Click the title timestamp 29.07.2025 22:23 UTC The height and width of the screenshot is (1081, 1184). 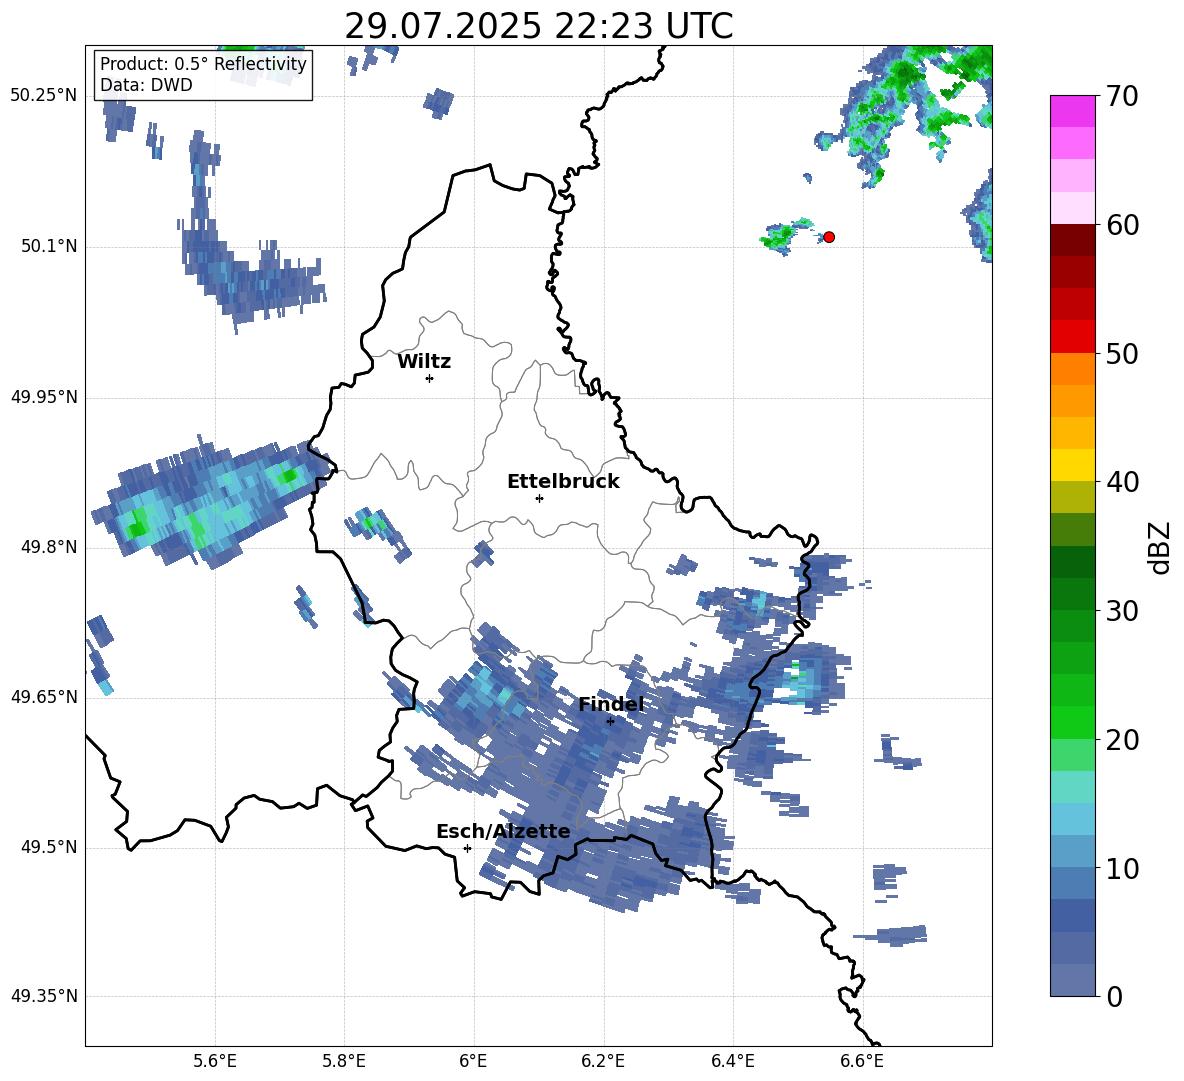click(x=539, y=26)
